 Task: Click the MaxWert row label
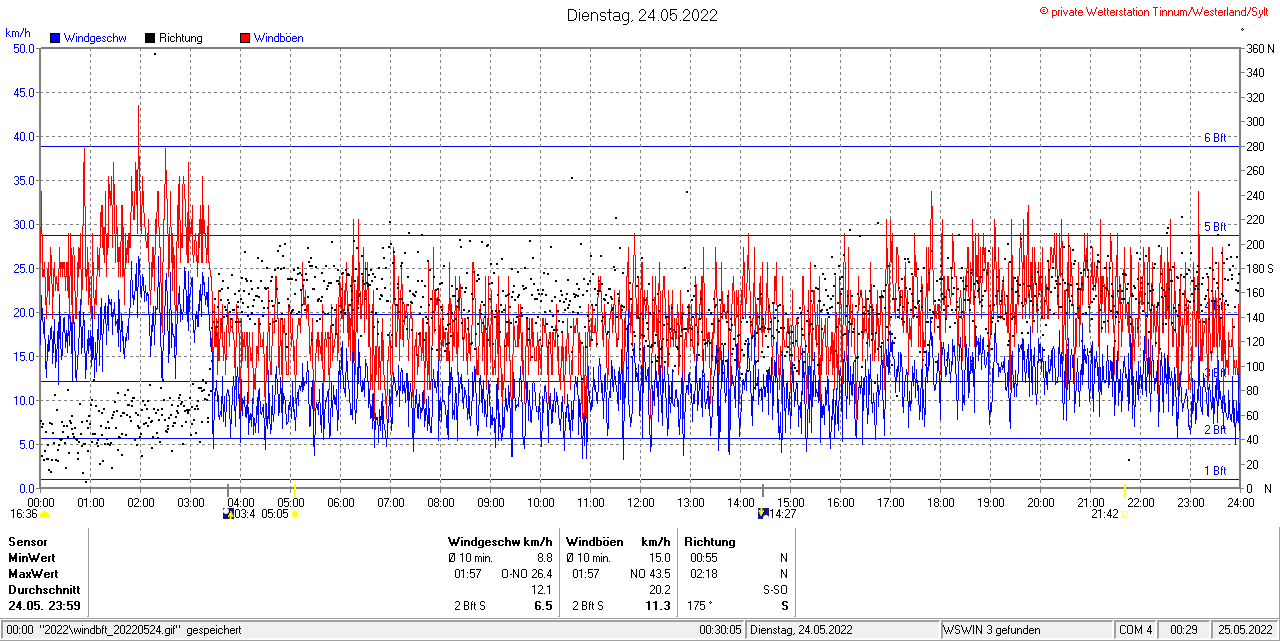pyautogui.click(x=33, y=574)
